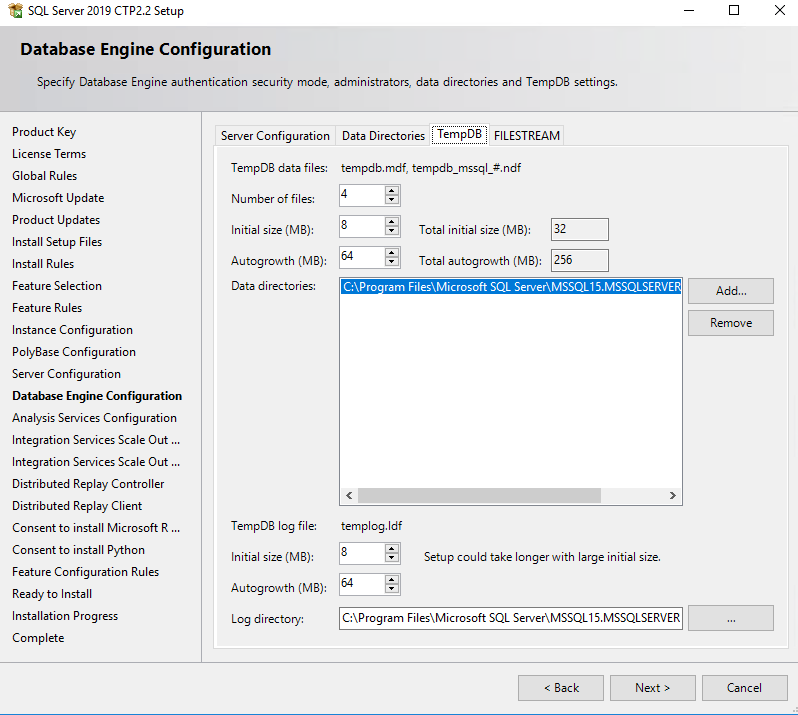The height and width of the screenshot is (715, 798).
Task: Select Feature Configuration Rules step
Action: pos(86,572)
